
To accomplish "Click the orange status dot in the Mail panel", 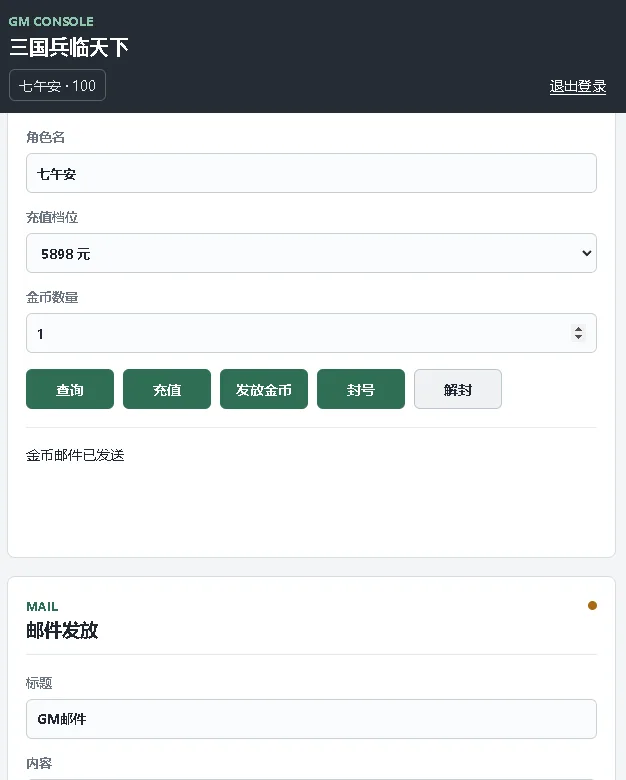I will [x=592, y=605].
